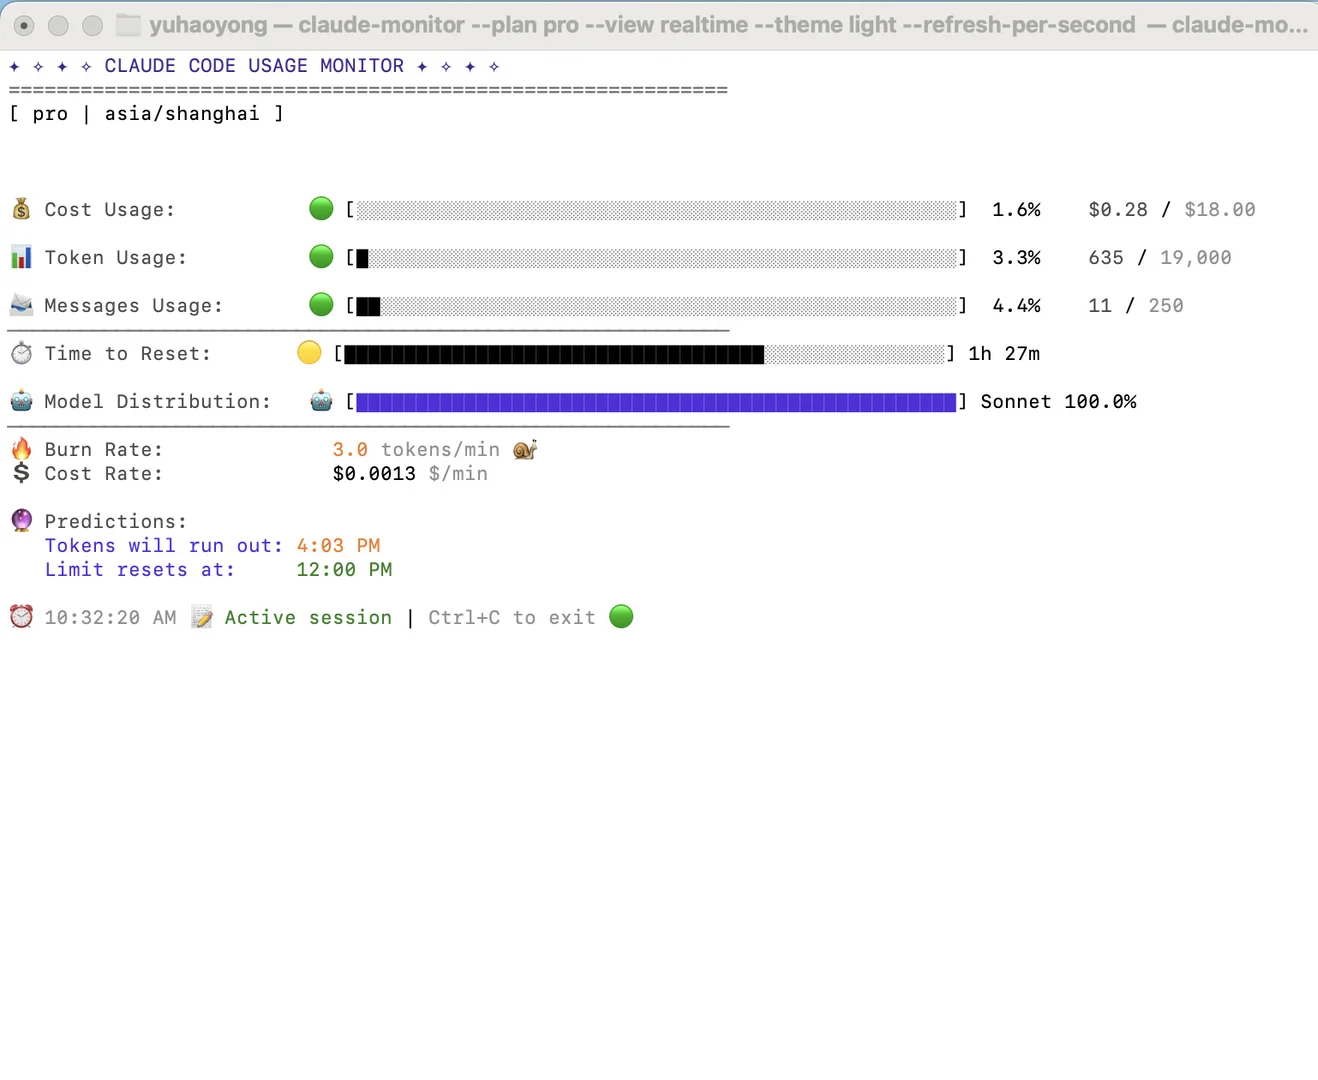This screenshot has height=1080, width=1318.
Task: Click the Sonnet 100.0% model label
Action: point(1058,402)
